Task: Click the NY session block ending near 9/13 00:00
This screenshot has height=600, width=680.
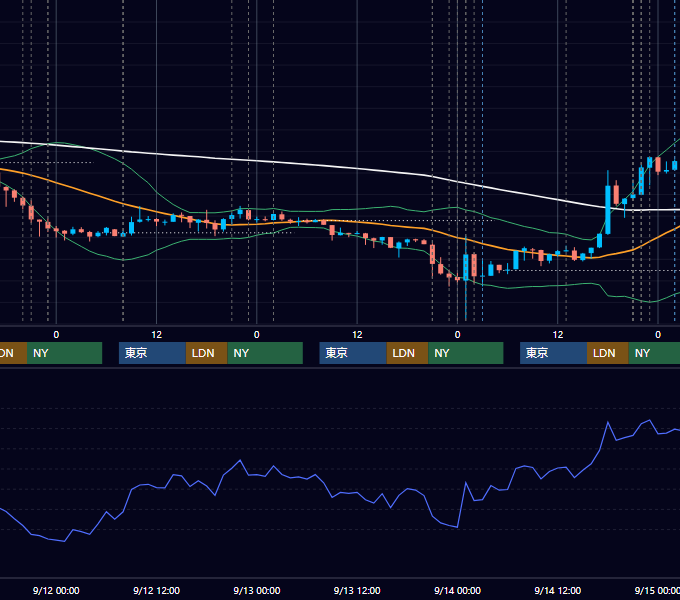Action: 265,353
